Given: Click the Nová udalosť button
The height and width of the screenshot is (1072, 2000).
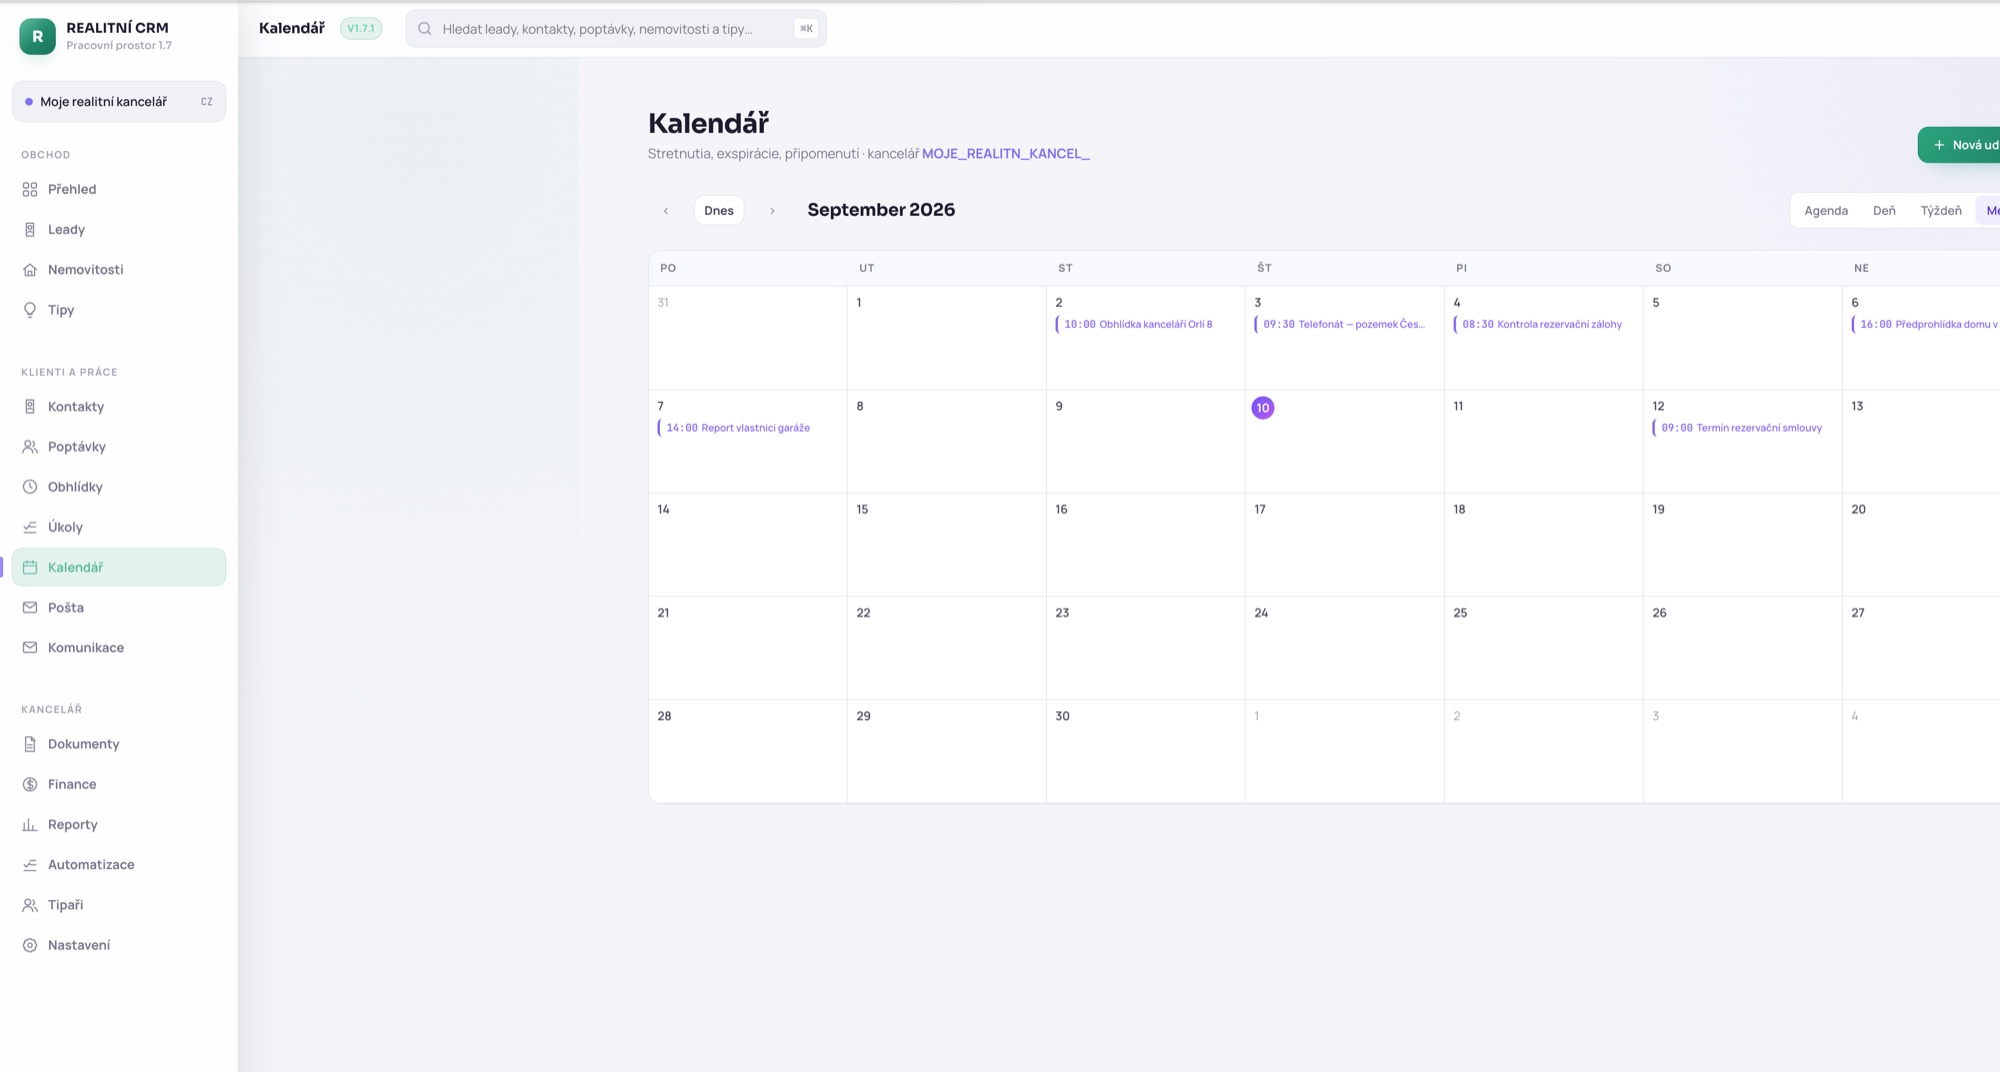Looking at the screenshot, I should 1960,145.
